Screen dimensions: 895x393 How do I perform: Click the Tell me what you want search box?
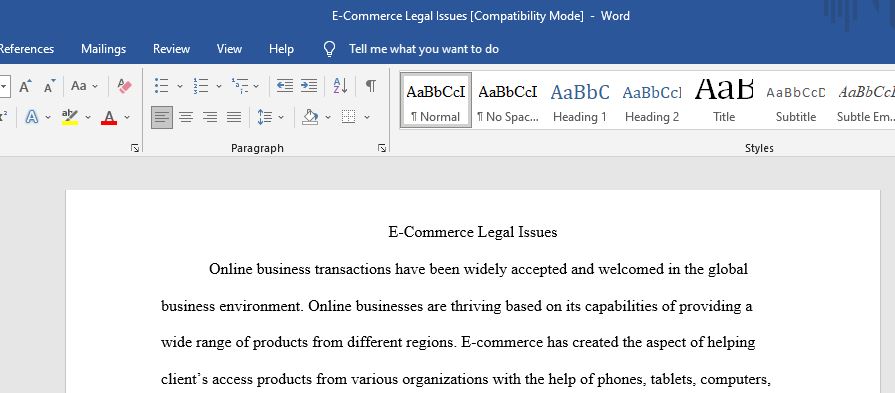(424, 49)
